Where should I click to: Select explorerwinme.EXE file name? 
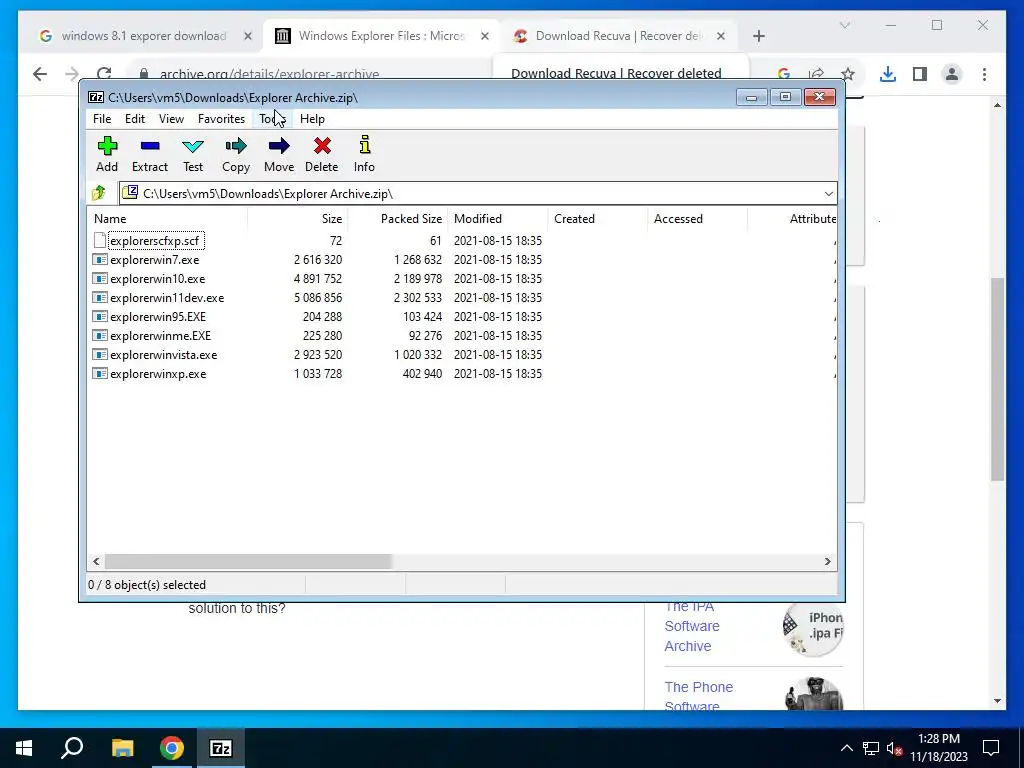pos(160,336)
